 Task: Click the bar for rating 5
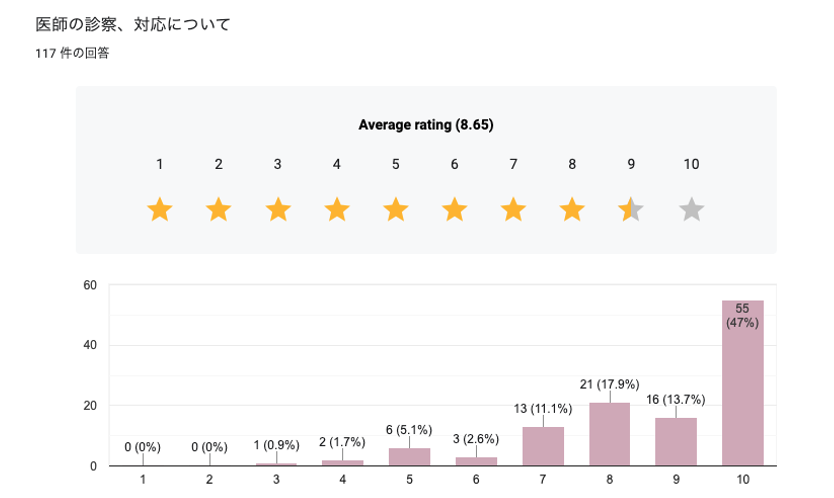point(409,457)
